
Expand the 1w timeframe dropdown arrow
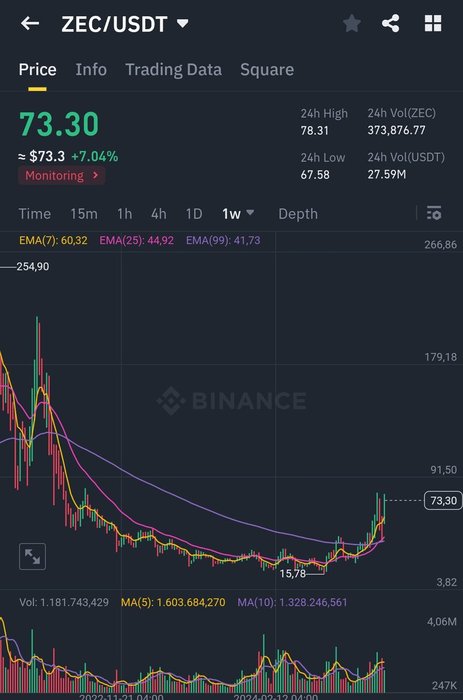tap(250, 212)
